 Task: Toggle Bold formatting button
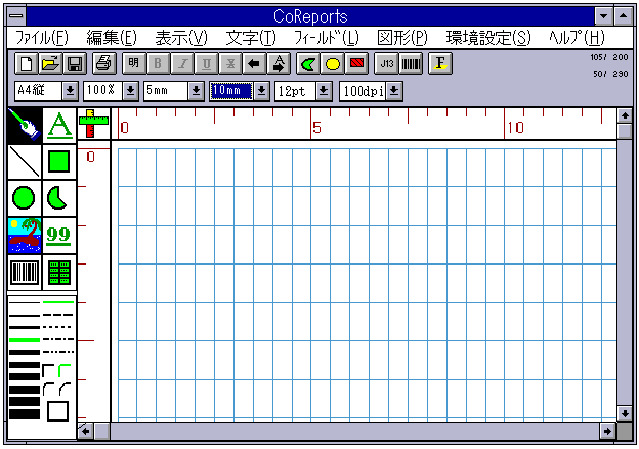pyautogui.click(x=158, y=64)
